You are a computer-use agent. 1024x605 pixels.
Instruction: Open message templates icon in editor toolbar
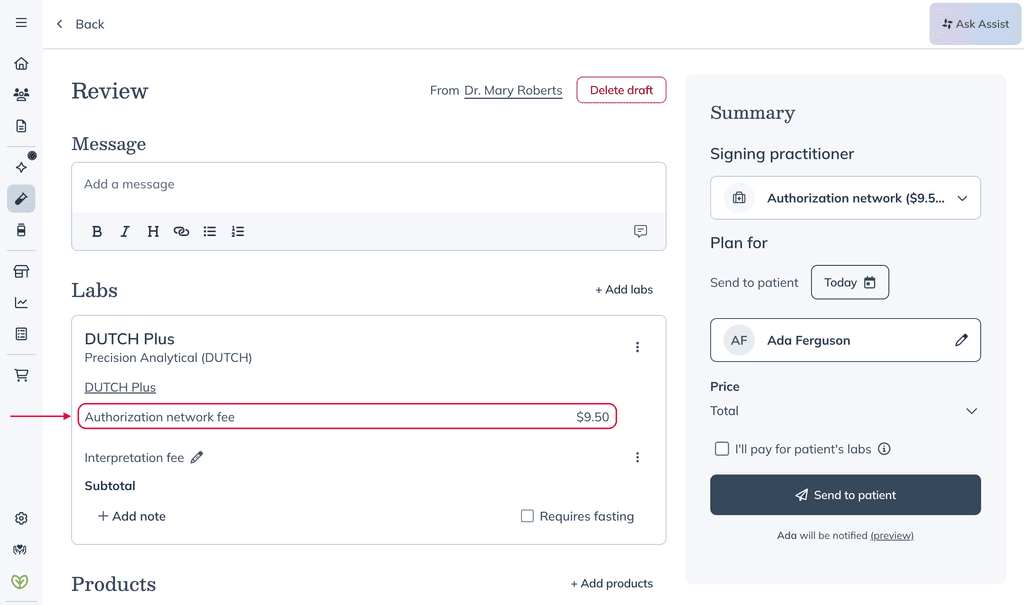click(641, 231)
